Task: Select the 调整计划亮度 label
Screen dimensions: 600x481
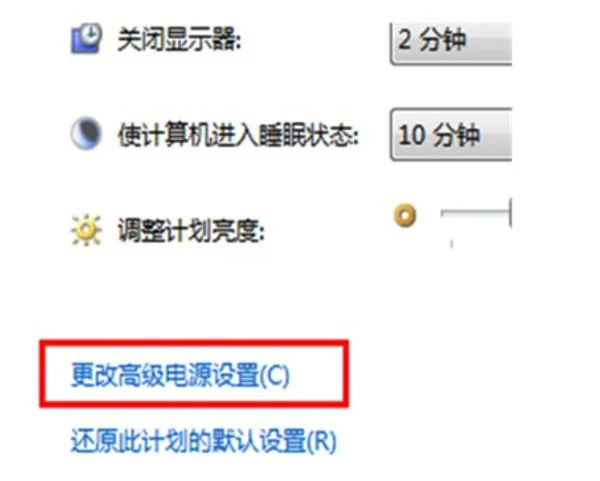Action: pos(191,231)
